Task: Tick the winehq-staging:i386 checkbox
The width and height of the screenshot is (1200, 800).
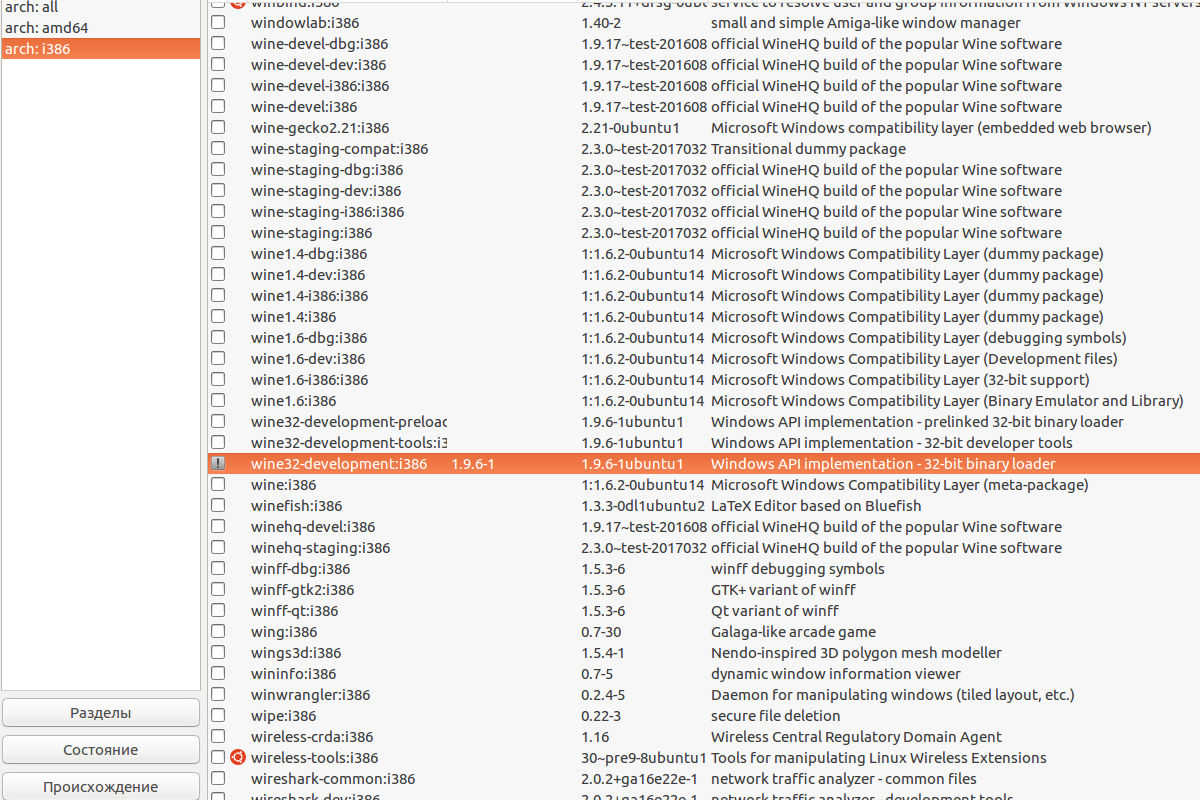Action: (x=218, y=547)
